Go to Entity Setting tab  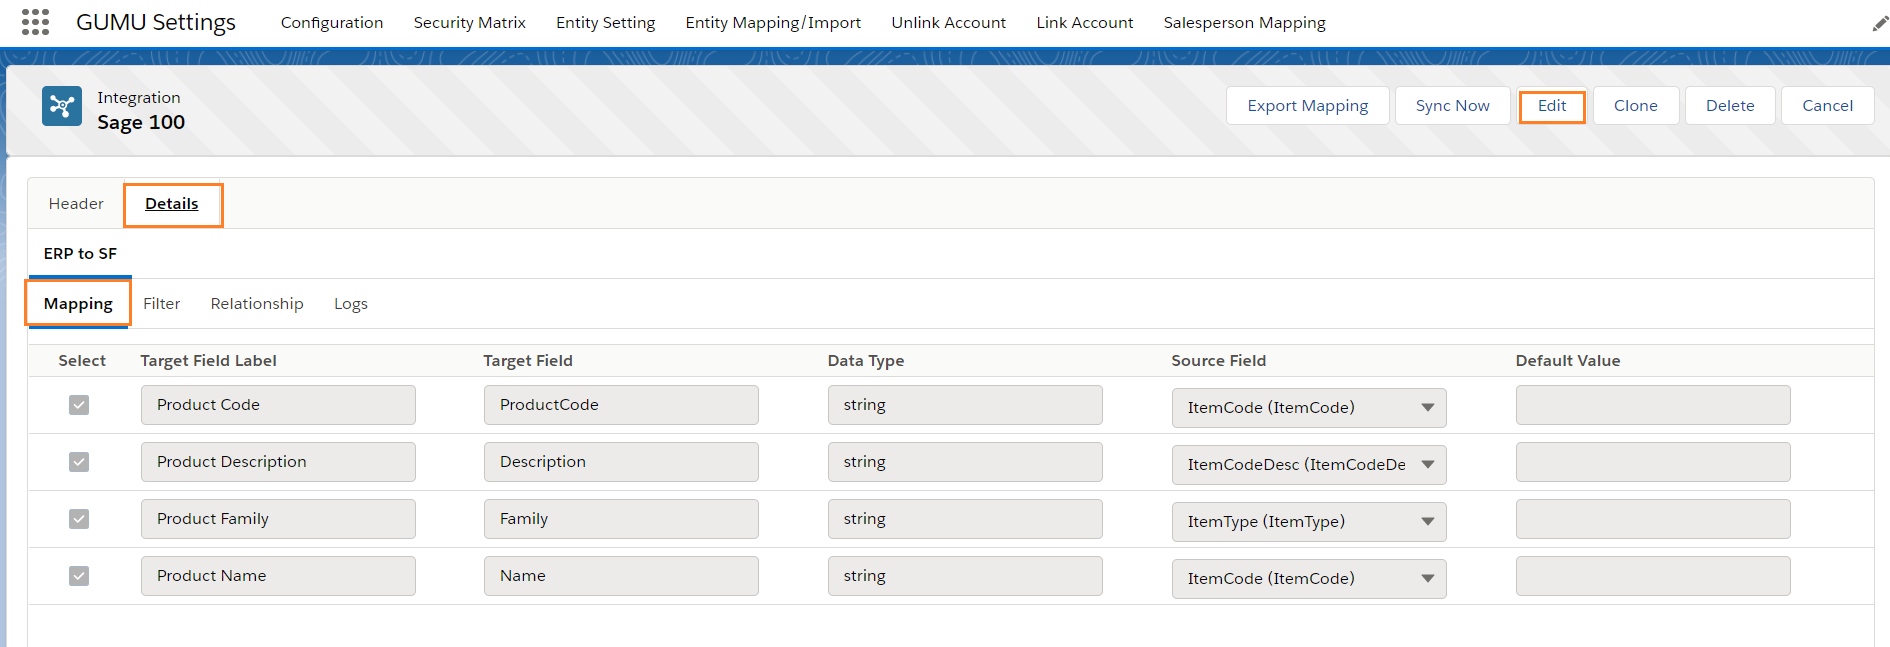[x=606, y=23]
